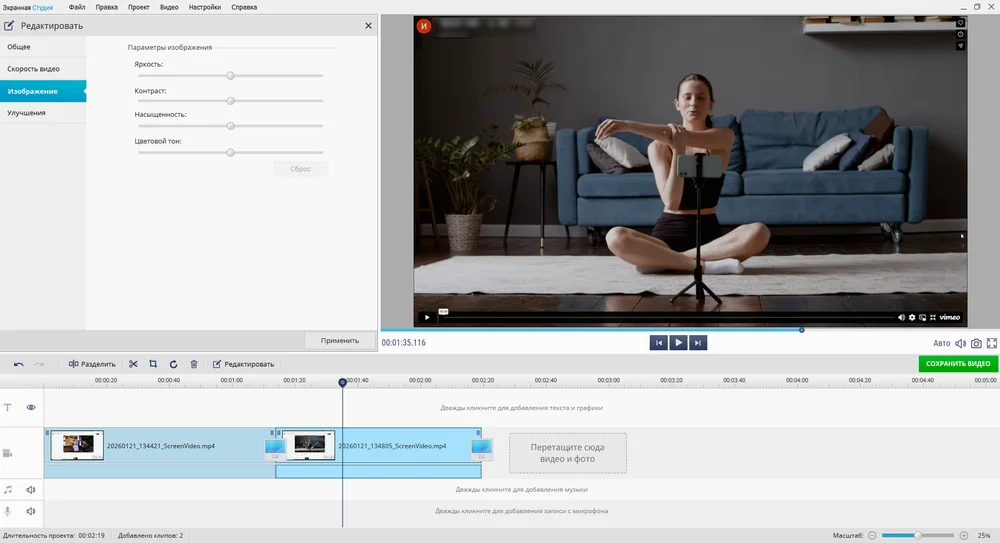Screen dimensions: 1000x543
Task: Click the undo arrow icon
Action: (18, 364)
